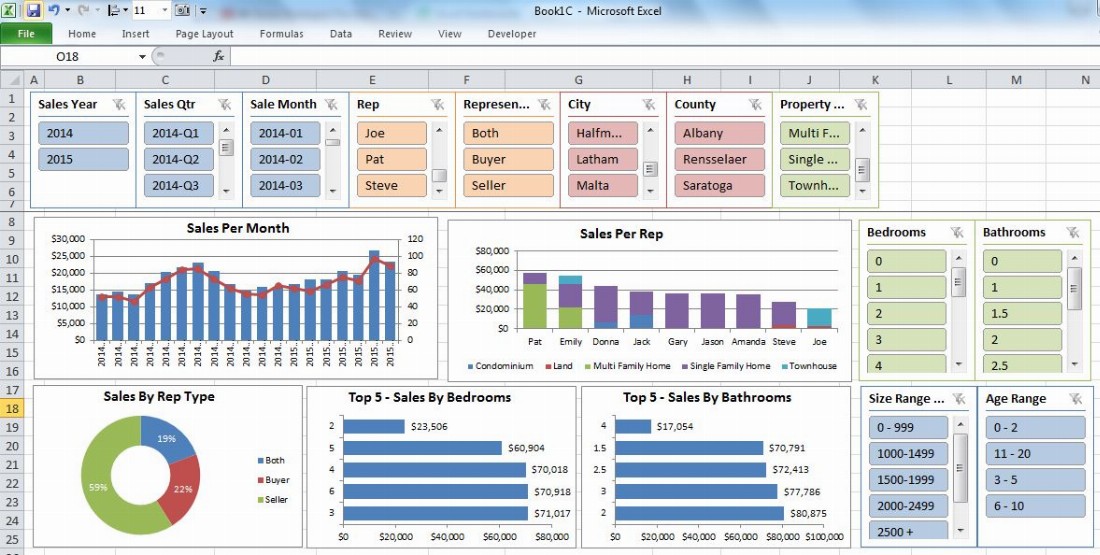Click up arrow of Rep slicer scrollbar
This screenshot has height=555, width=1100.
(439, 129)
